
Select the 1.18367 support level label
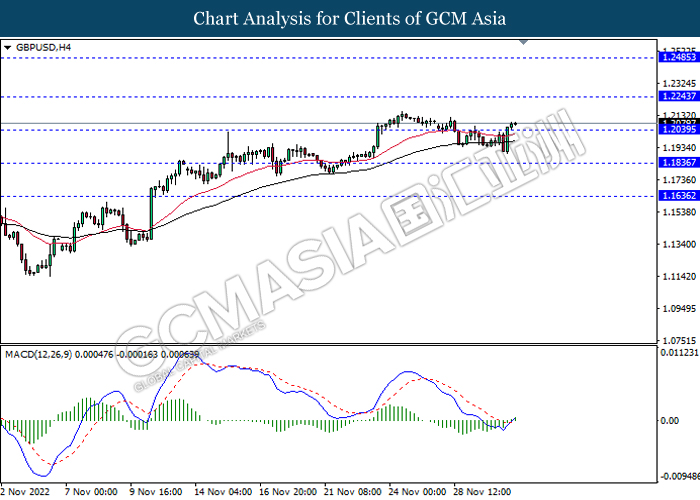(679, 162)
